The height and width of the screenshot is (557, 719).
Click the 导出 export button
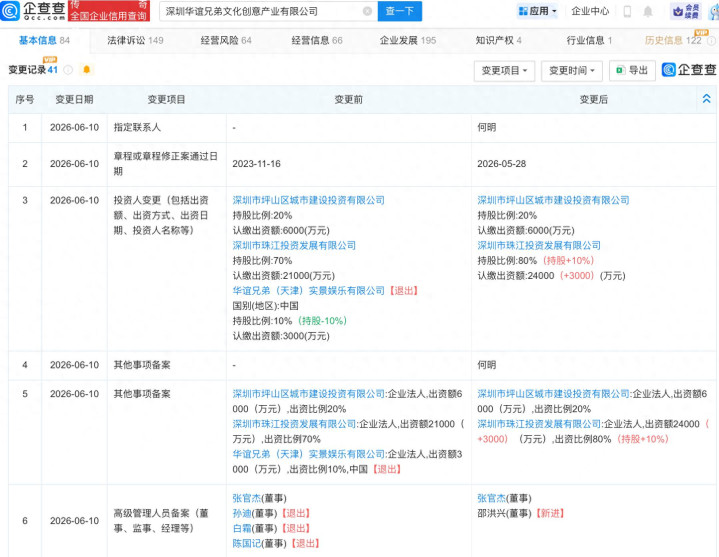[632, 71]
